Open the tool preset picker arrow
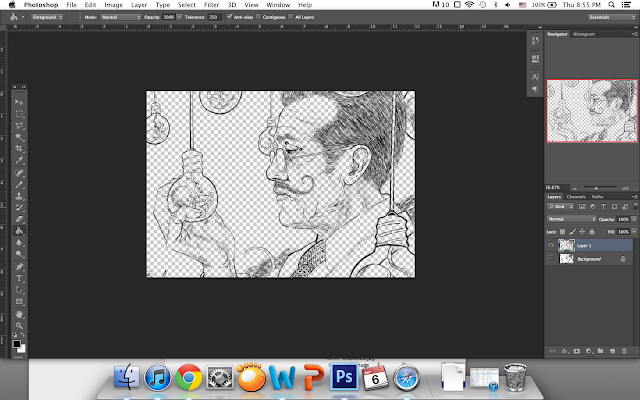The width and height of the screenshot is (640, 400). click(x=22, y=17)
